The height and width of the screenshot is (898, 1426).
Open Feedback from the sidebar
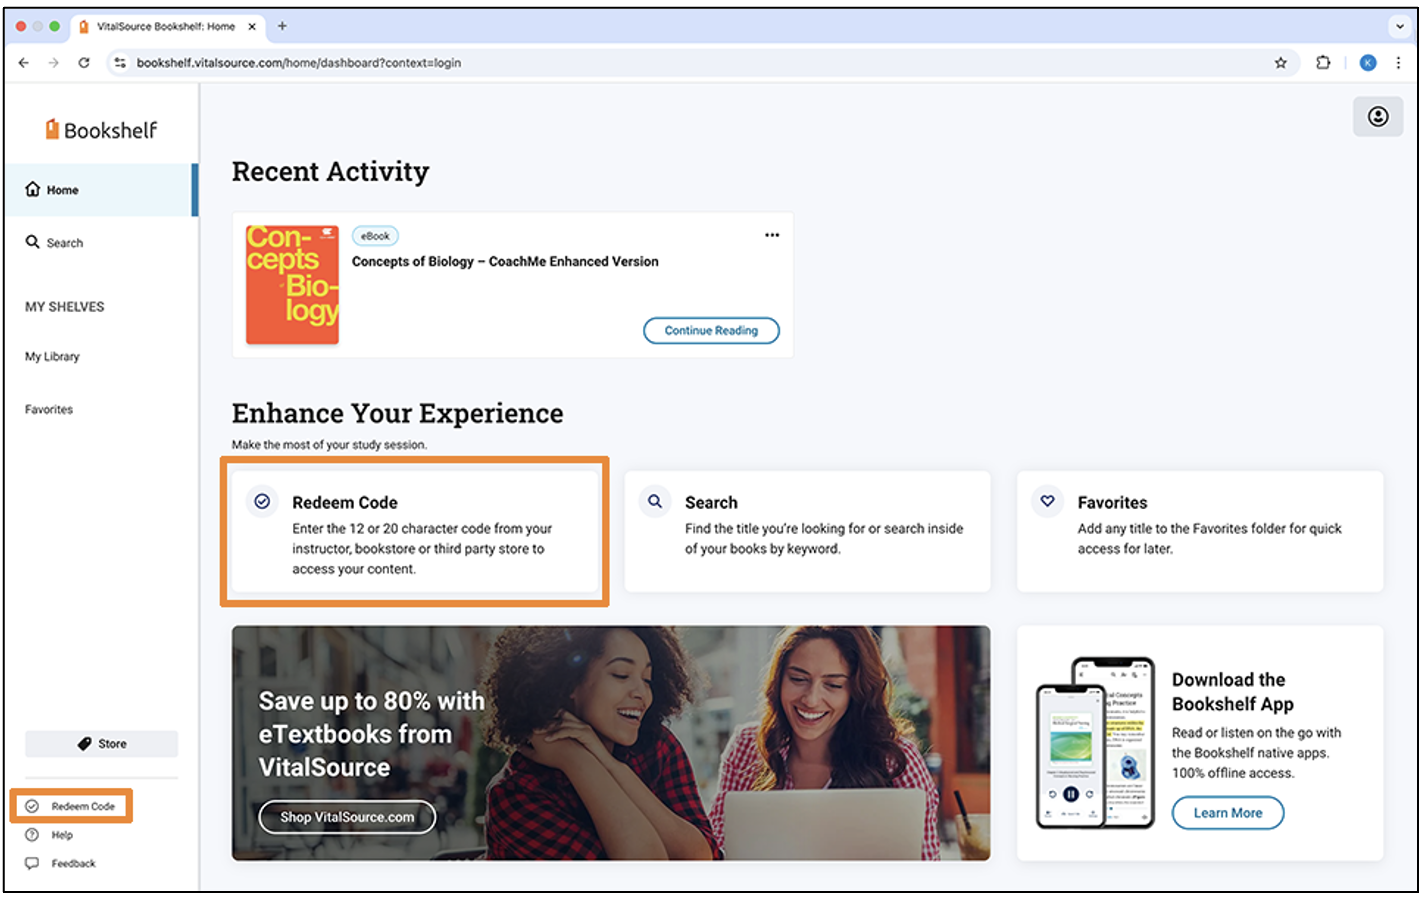[x=72, y=864]
